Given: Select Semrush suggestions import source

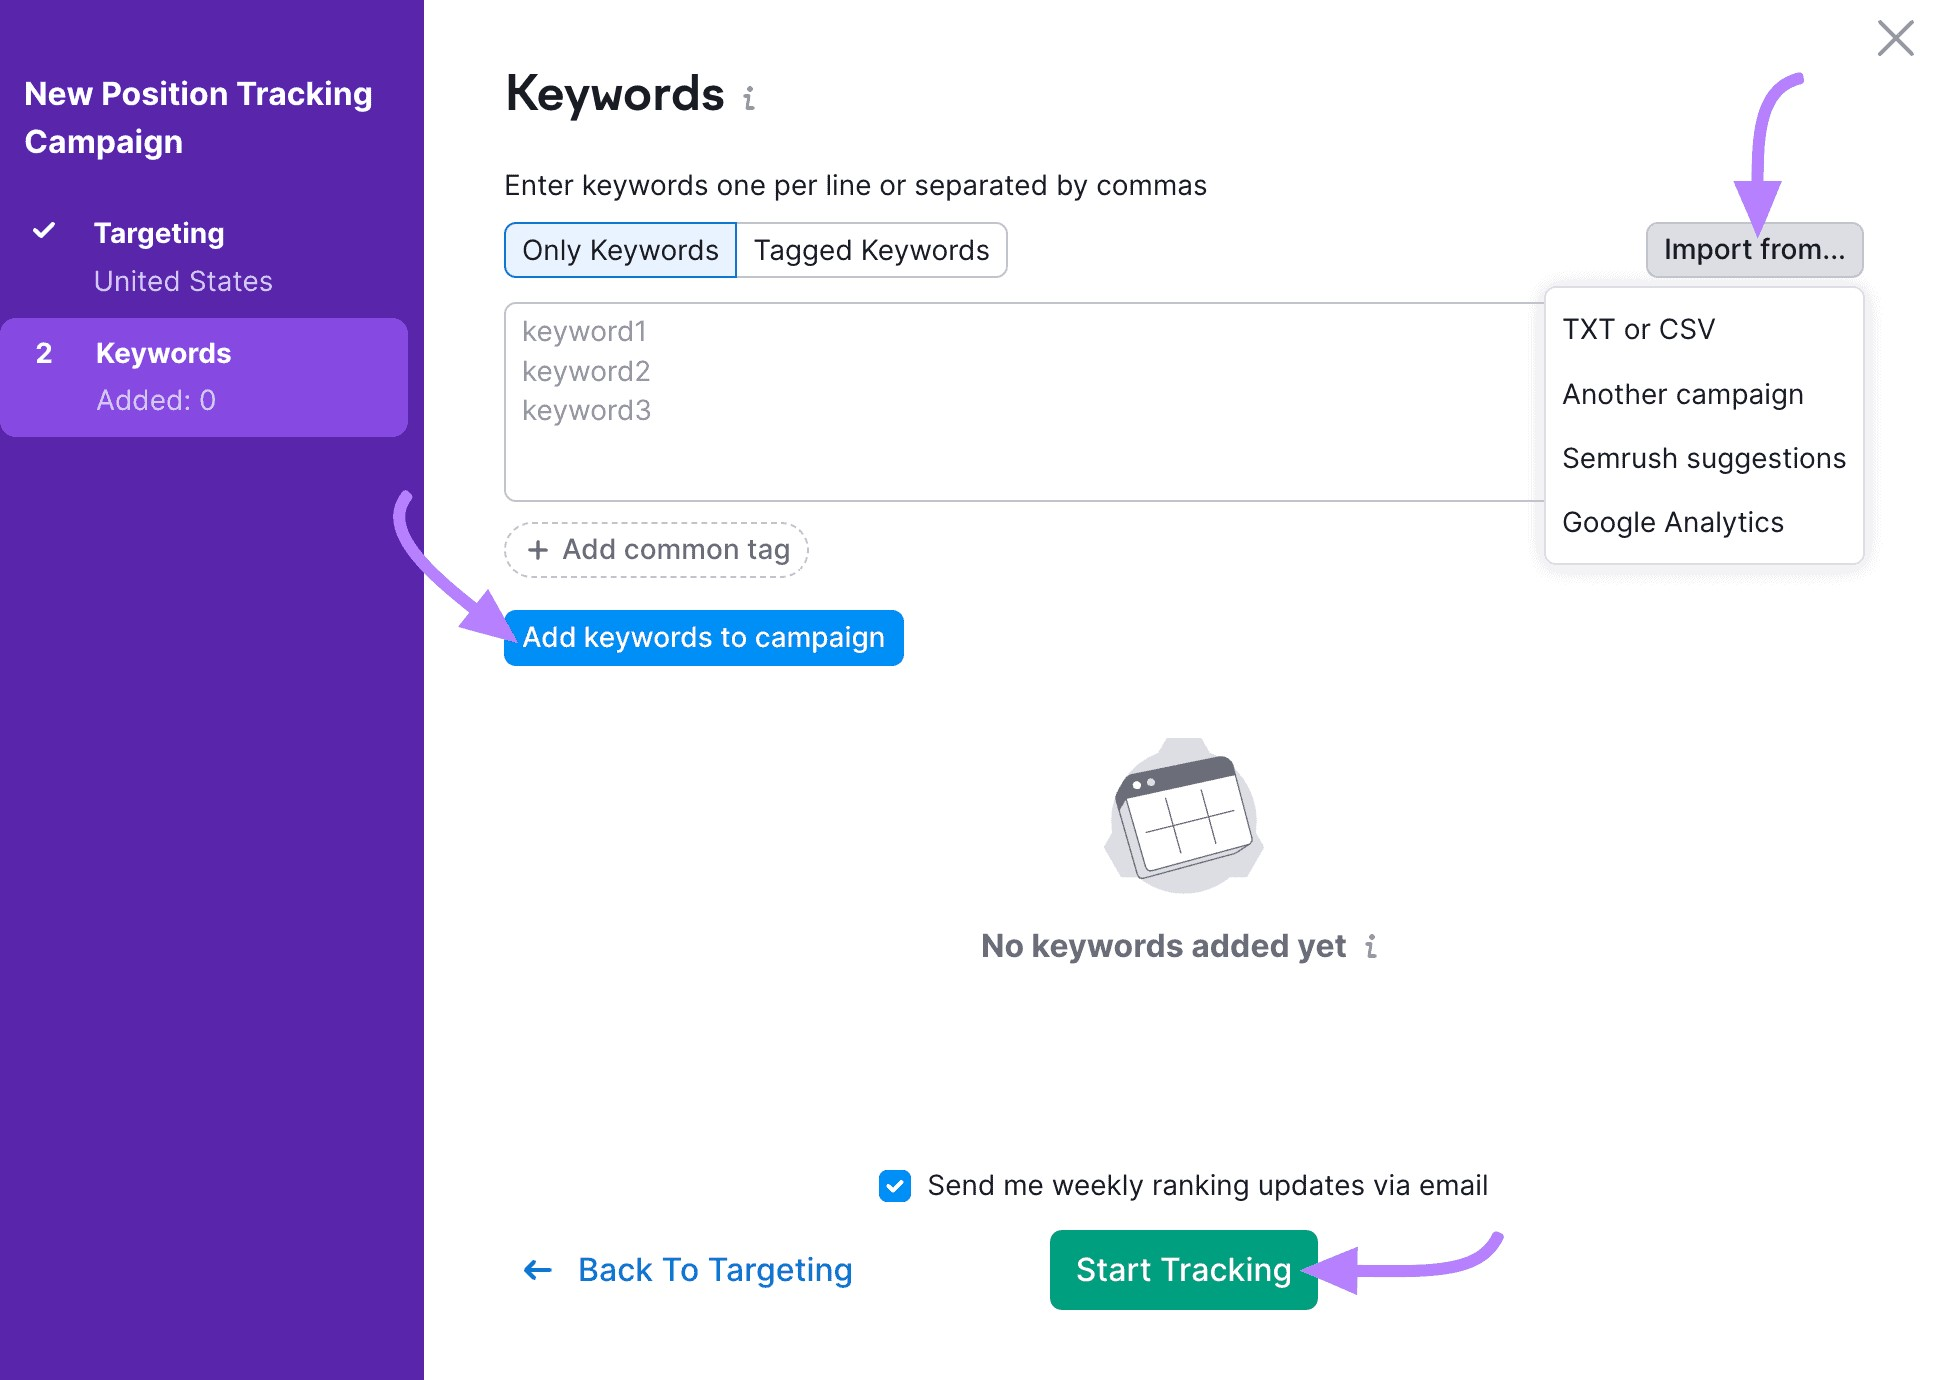Looking at the screenshot, I should pos(1704,458).
